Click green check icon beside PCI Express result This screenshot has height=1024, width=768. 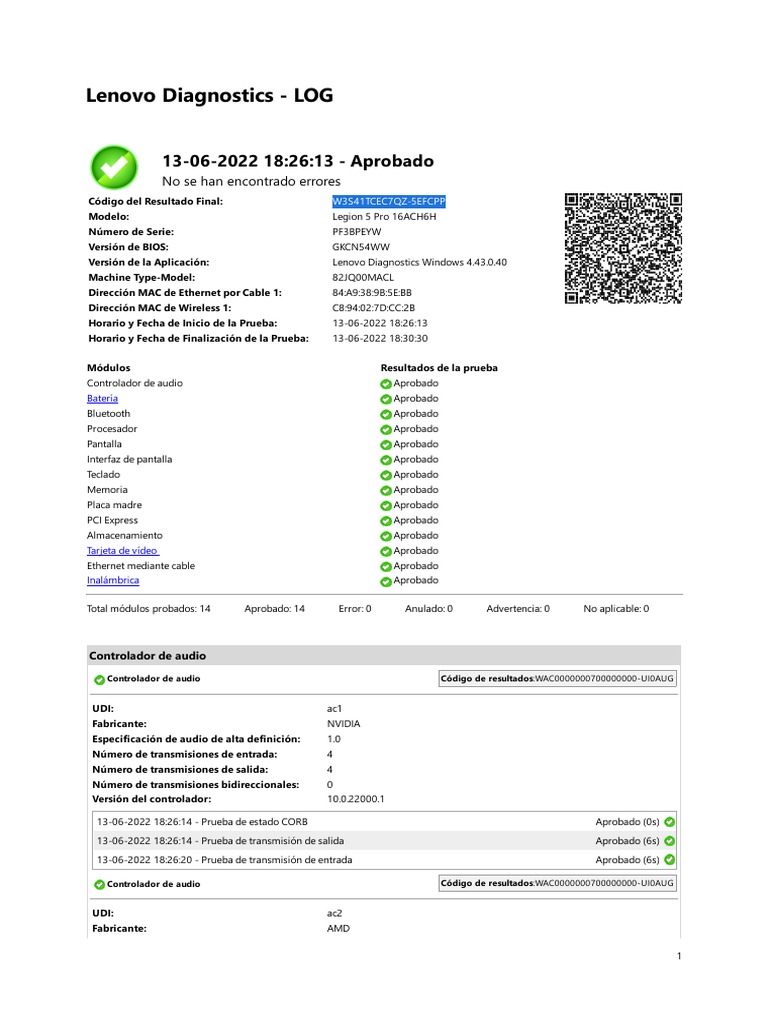(386, 520)
